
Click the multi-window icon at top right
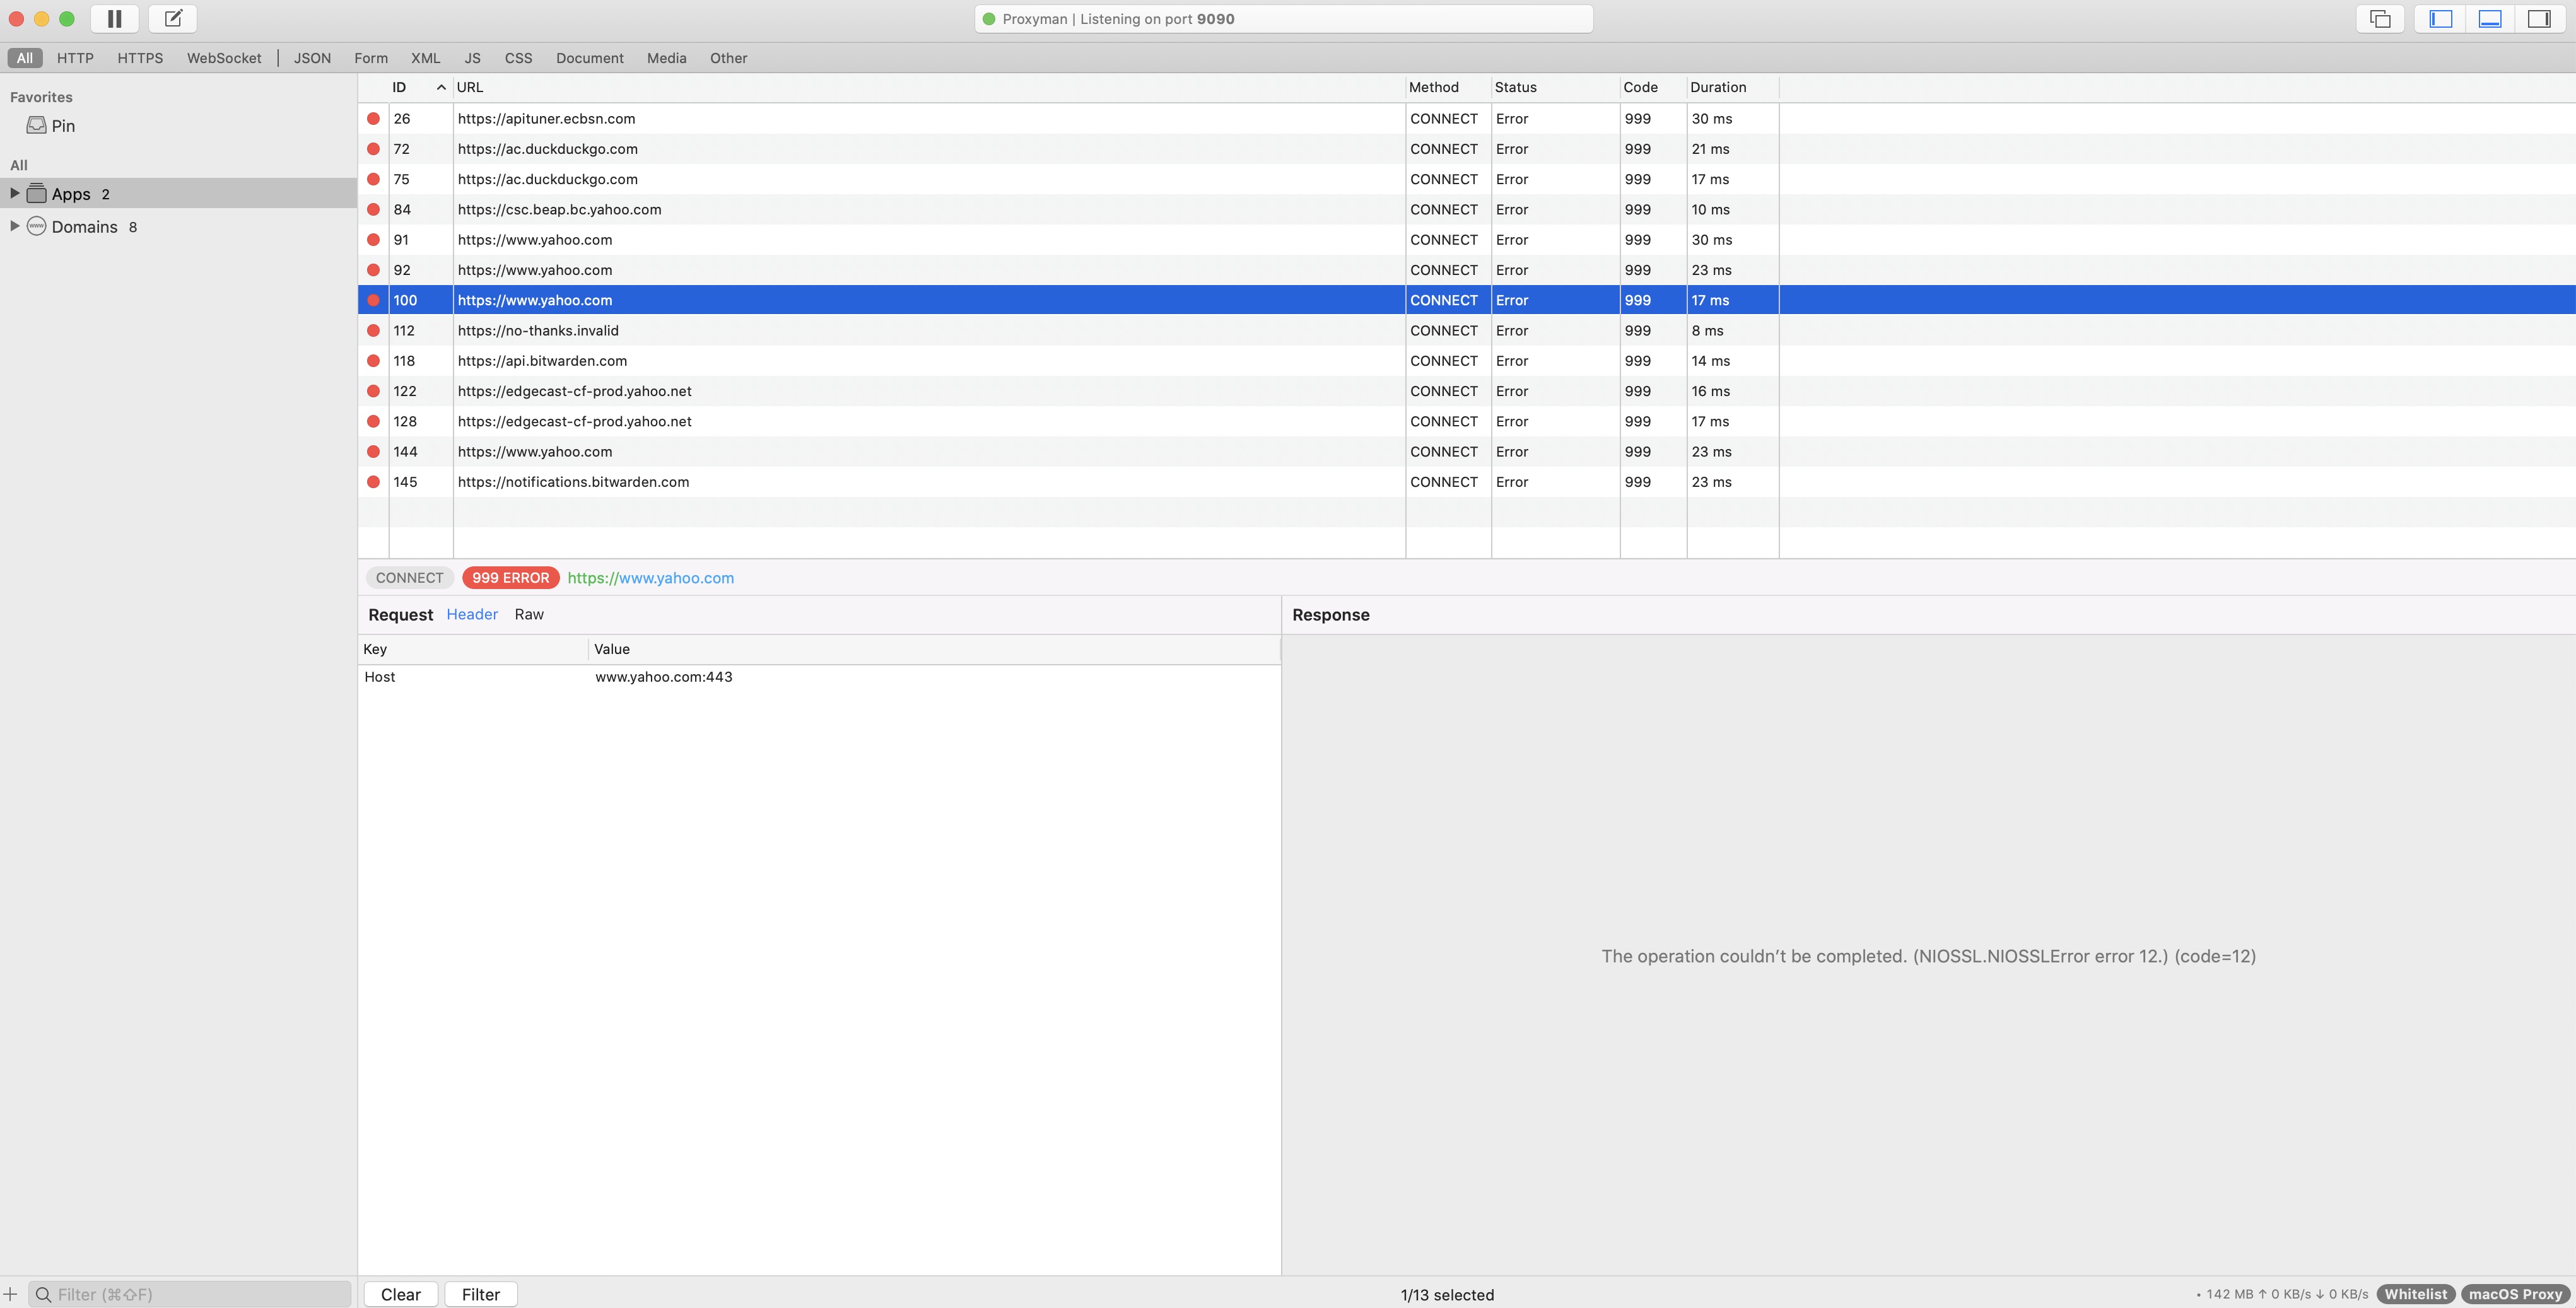click(2380, 19)
